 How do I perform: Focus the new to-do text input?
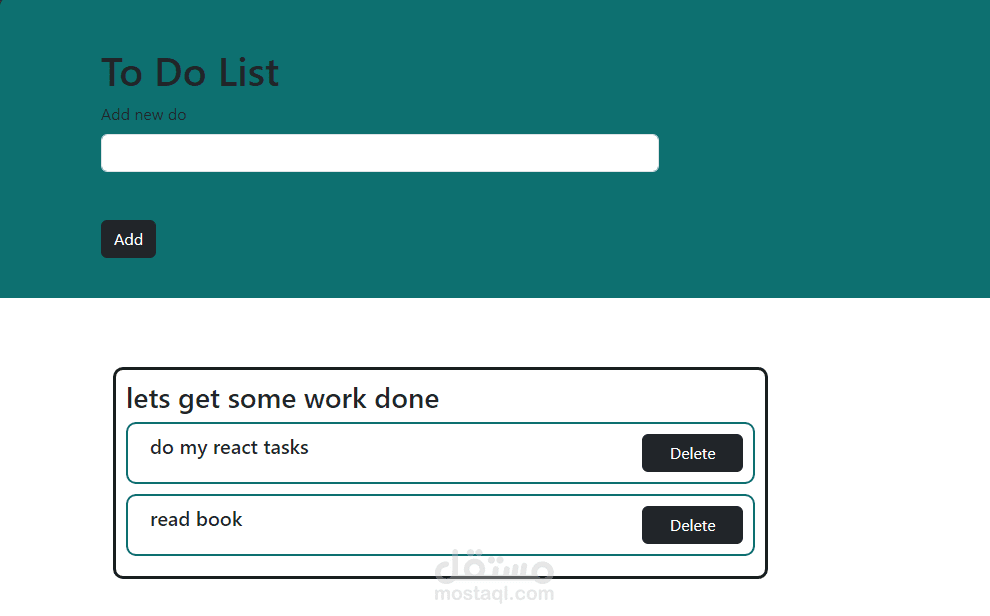(x=379, y=153)
